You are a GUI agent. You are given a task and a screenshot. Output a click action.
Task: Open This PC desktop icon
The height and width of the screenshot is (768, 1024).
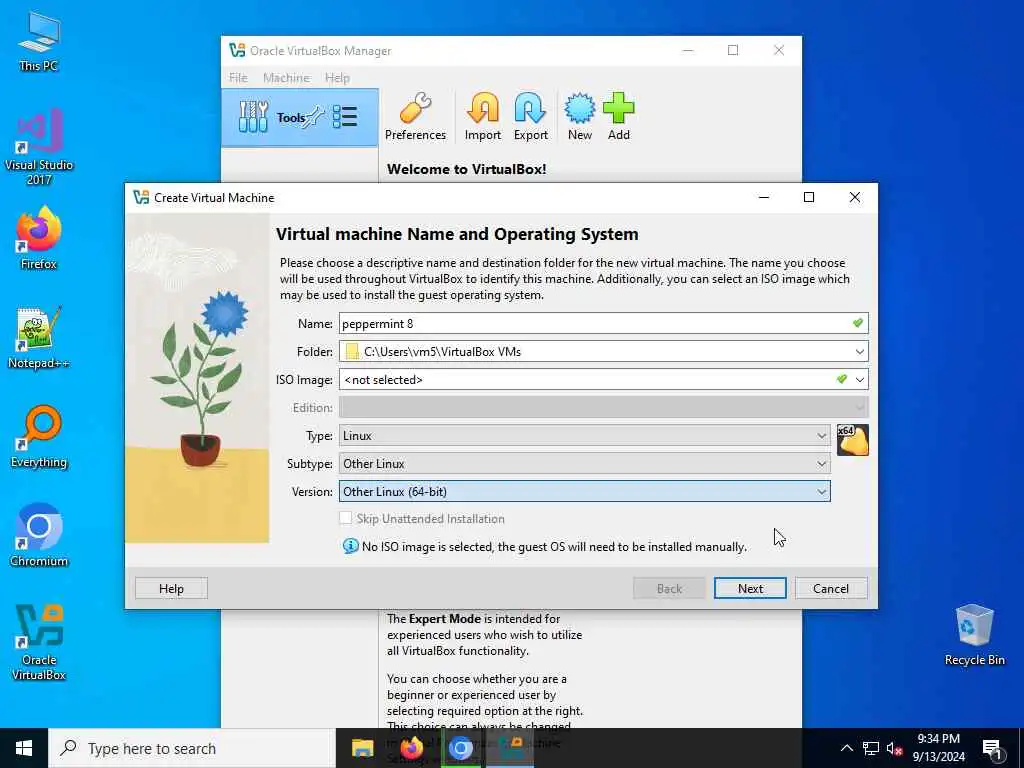39,42
